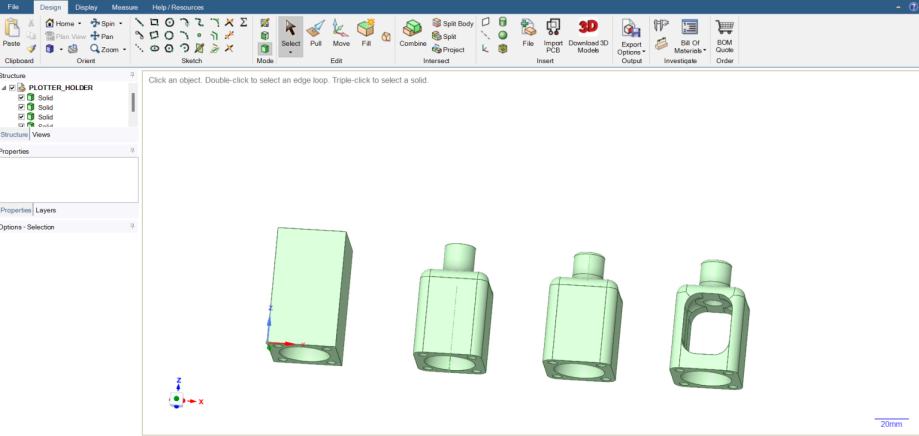
Task: Open the Zoom dropdown arrow
Action: pos(124,50)
